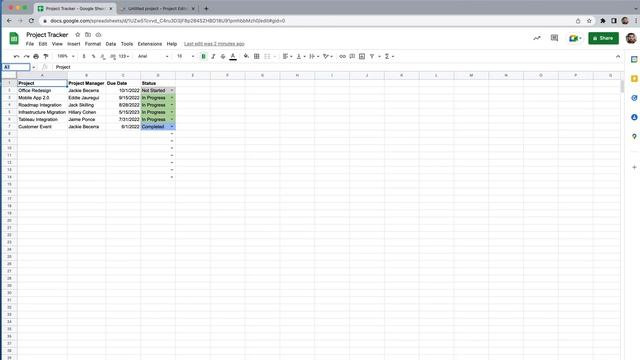Image resolution: width=640 pixels, height=360 pixels.
Task: Open the borders tool
Action: (x=257, y=56)
